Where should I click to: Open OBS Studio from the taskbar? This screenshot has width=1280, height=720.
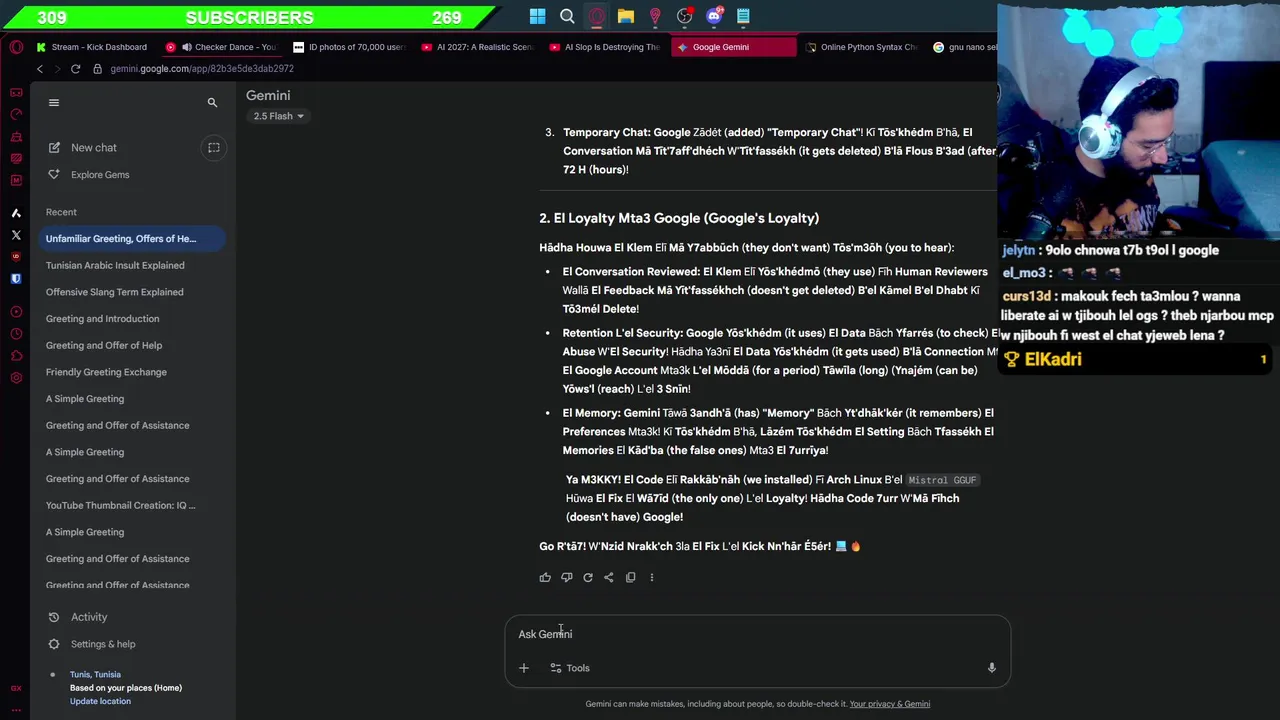[x=685, y=16]
